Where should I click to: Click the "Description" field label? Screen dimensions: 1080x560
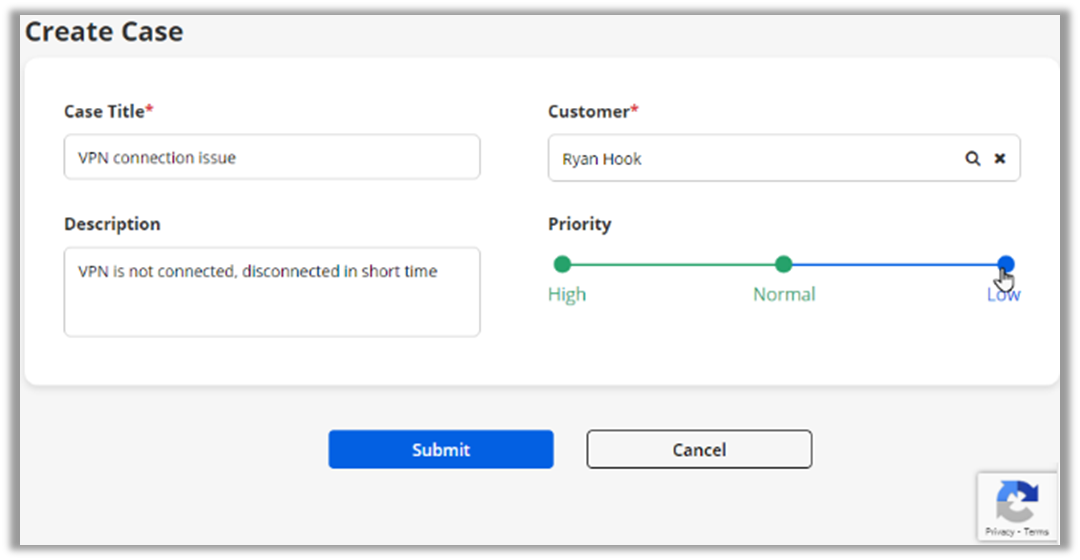click(112, 224)
